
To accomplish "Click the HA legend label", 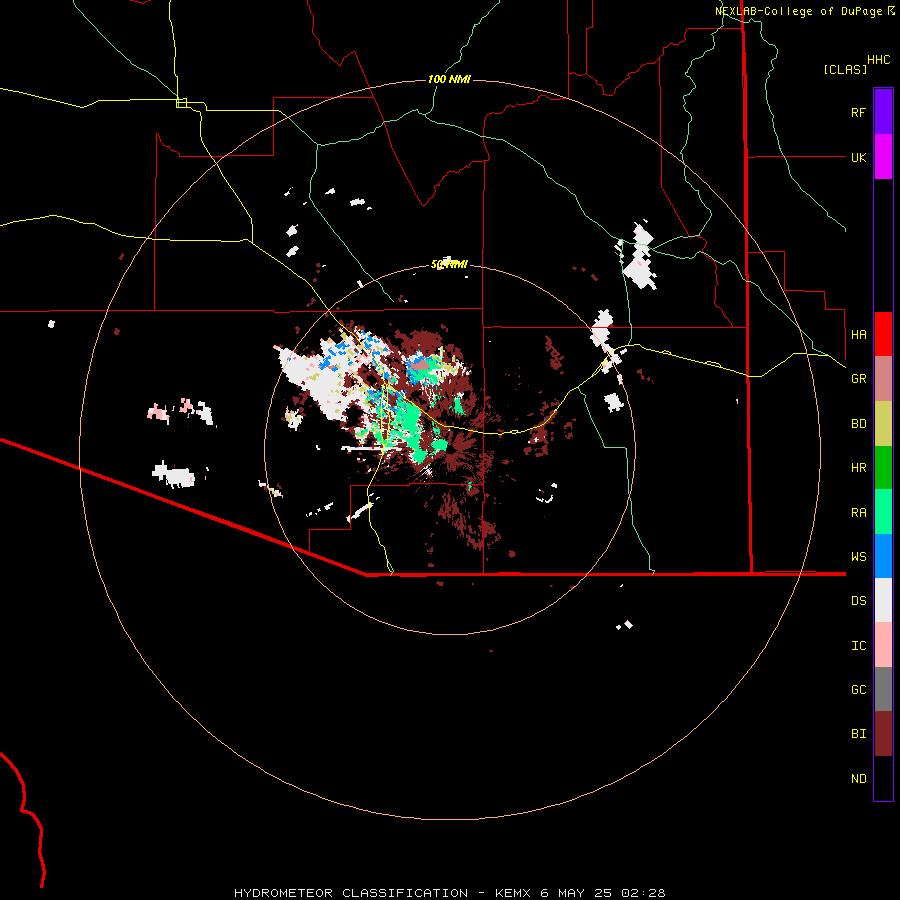I will click(858, 335).
